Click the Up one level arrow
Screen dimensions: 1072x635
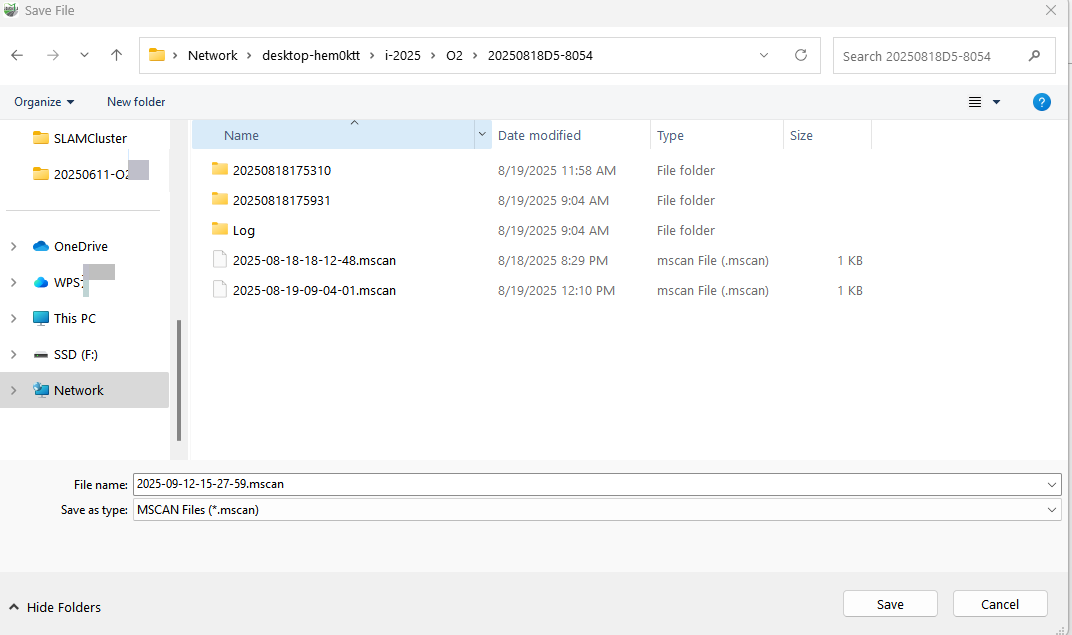point(117,56)
